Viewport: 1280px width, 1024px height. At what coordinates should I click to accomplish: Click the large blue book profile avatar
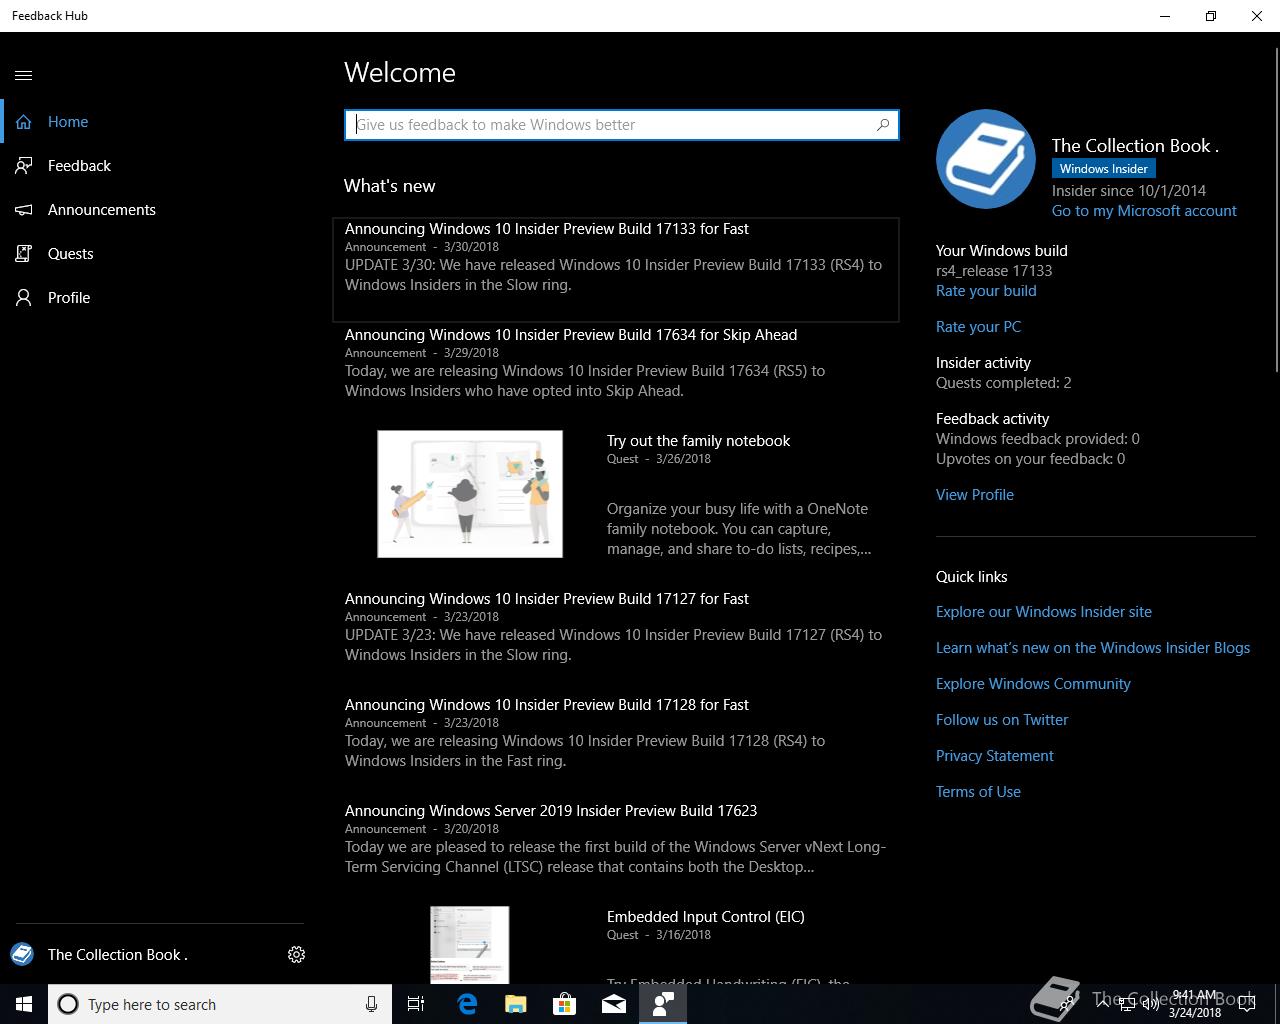[986, 159]
